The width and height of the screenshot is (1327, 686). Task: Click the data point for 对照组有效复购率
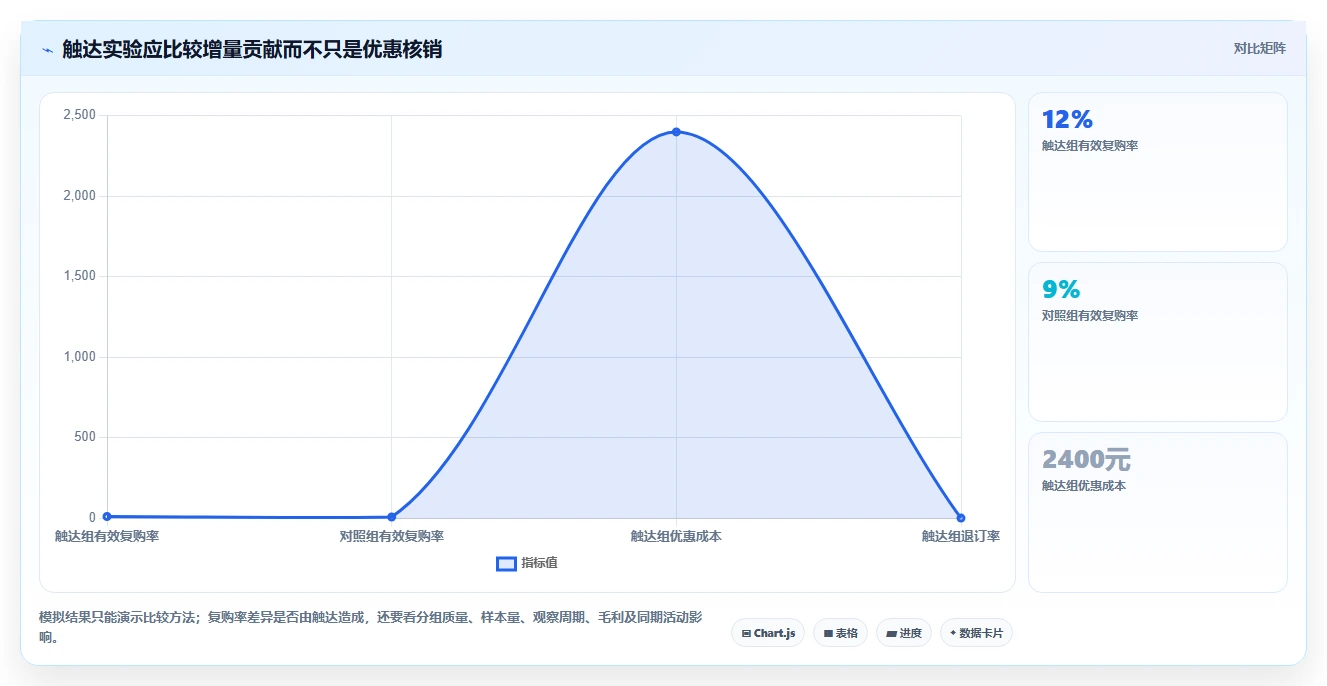pos(391,517)
